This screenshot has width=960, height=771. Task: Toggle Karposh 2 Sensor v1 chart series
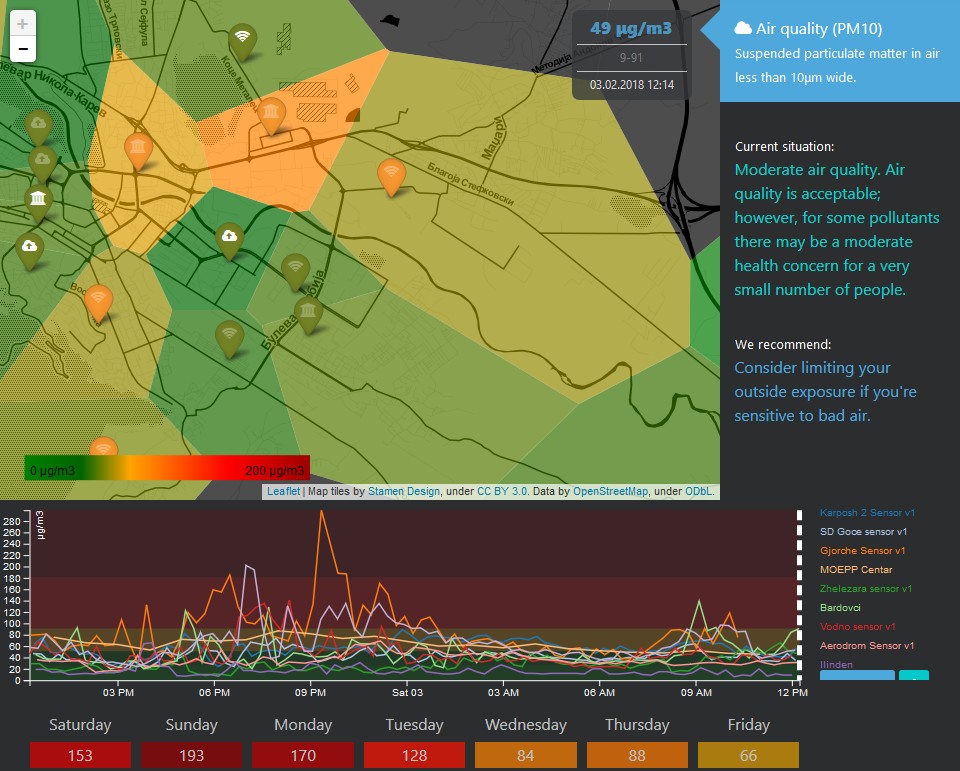(867, 513)
